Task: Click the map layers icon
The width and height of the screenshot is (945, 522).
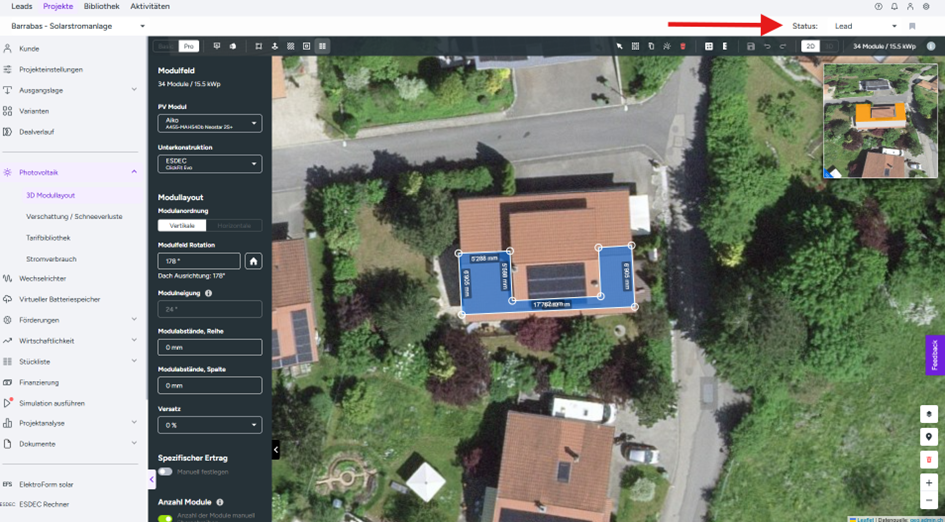Action: (929, 414)
